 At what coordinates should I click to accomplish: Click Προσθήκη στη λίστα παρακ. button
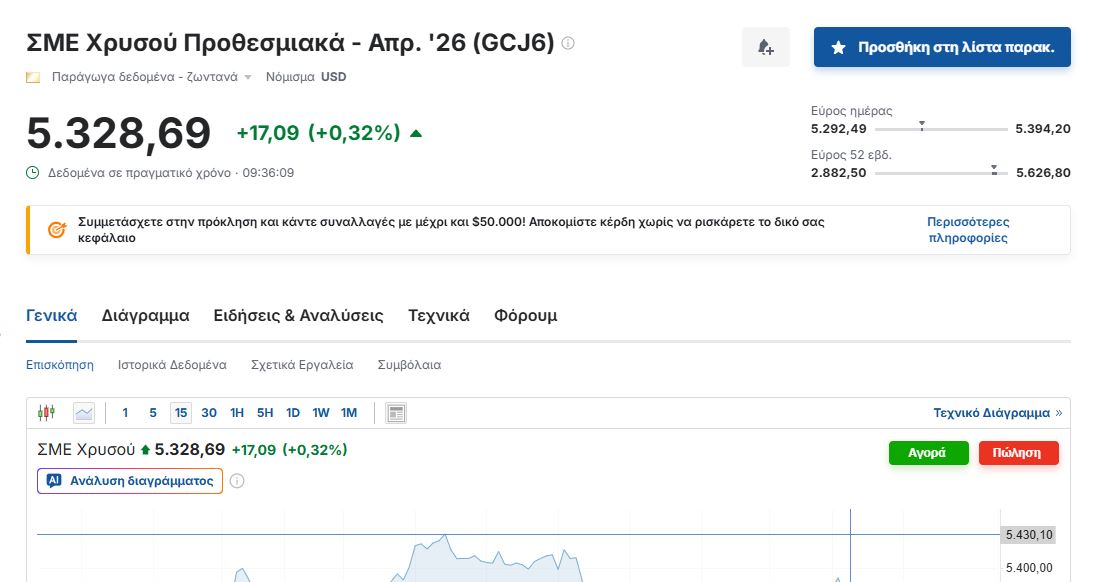942,47
